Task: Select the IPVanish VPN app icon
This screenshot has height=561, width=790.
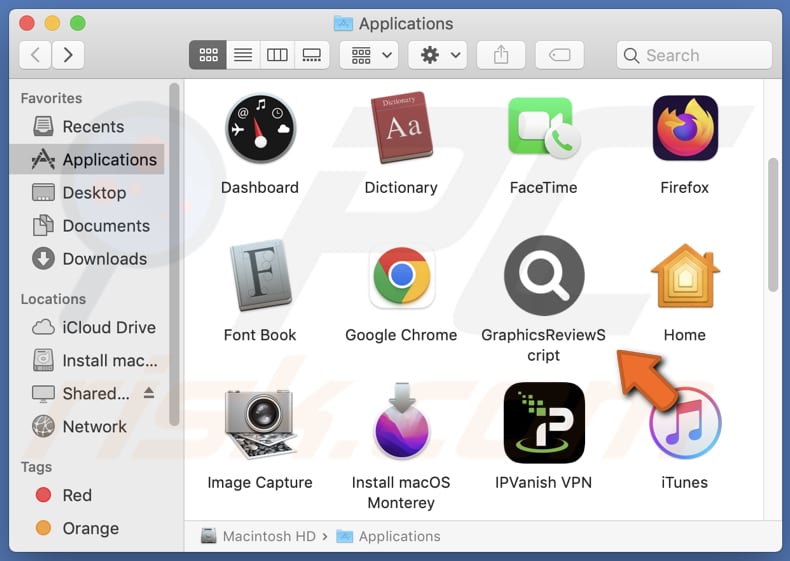Action: 544,422
